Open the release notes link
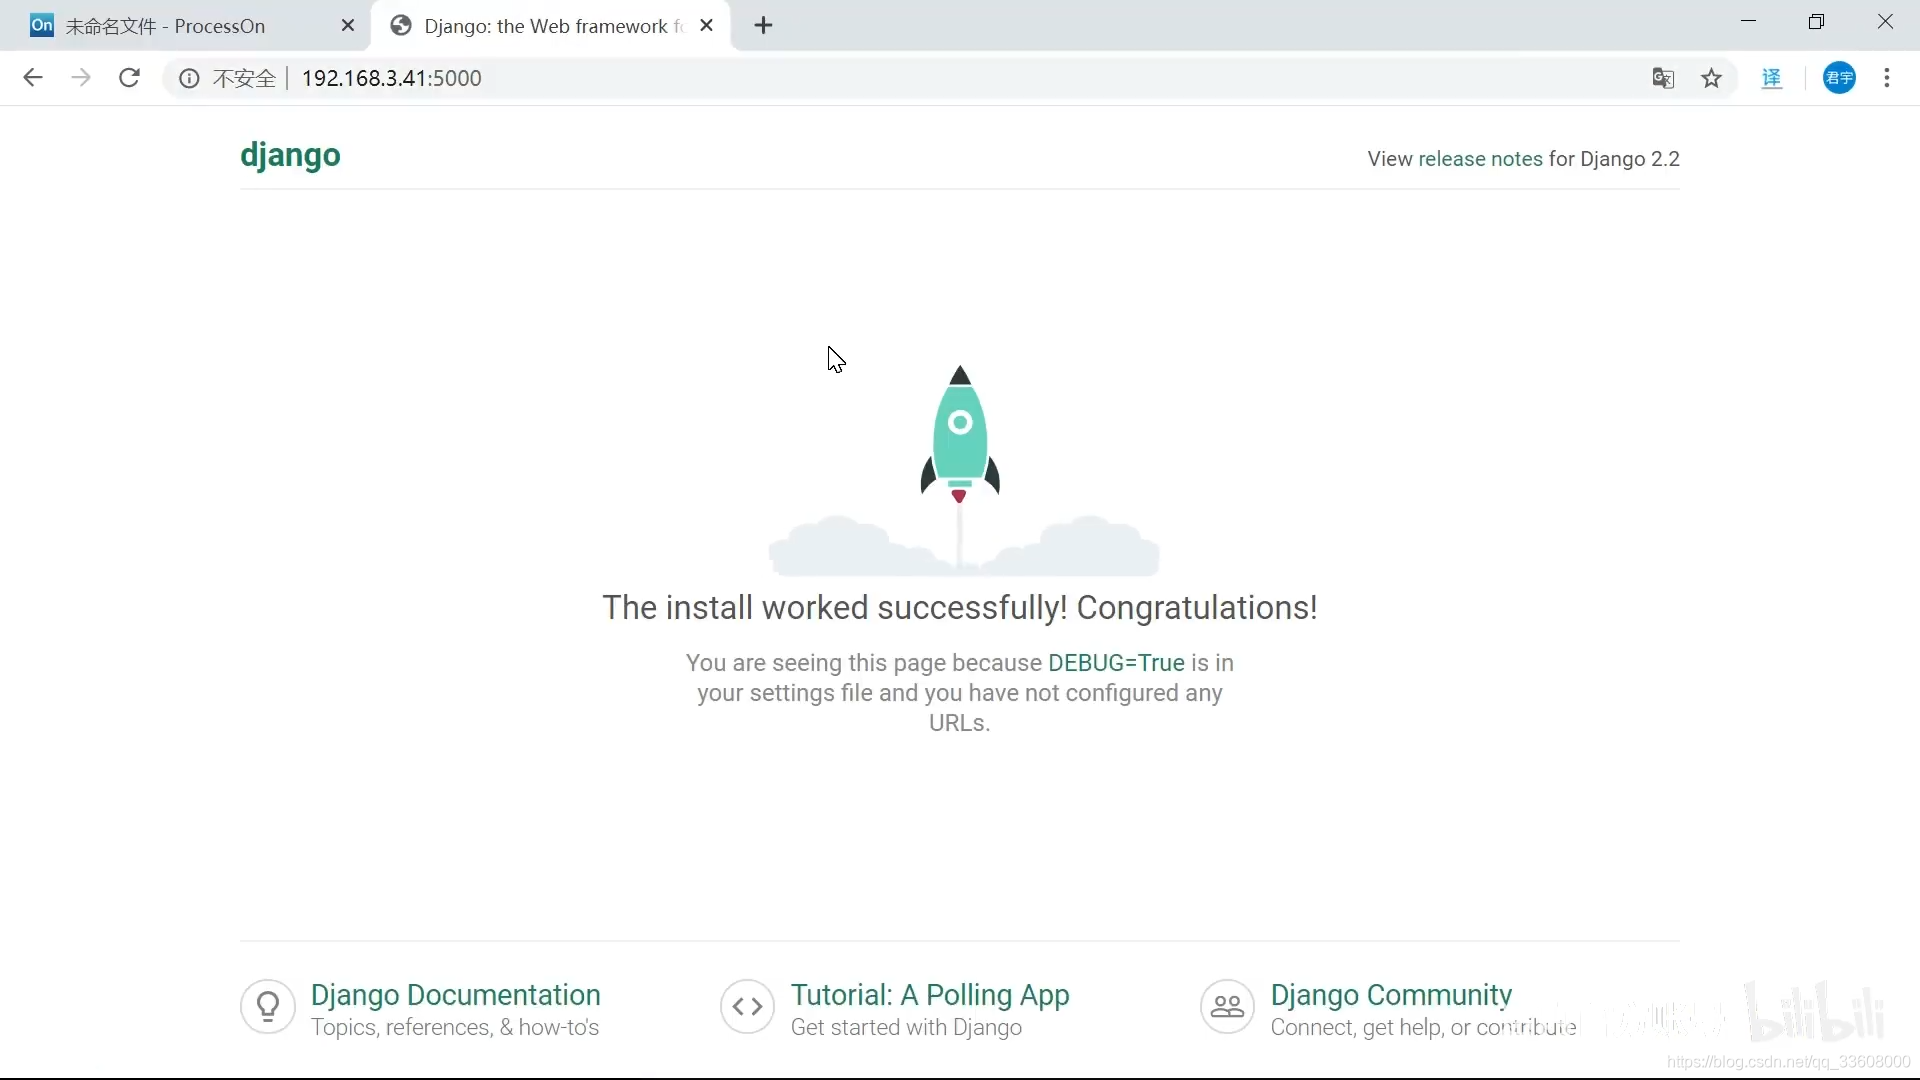Screen dimensions: 1920x1080 tap(1480, 159)
